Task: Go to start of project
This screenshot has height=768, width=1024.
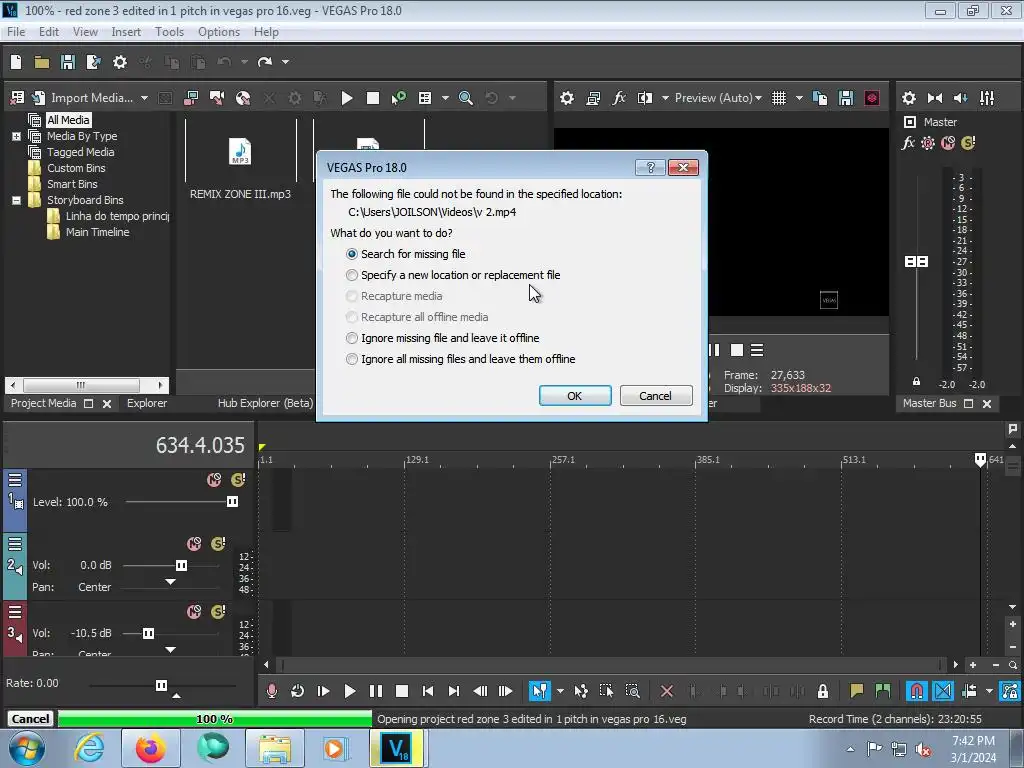Action: point(428,691)
